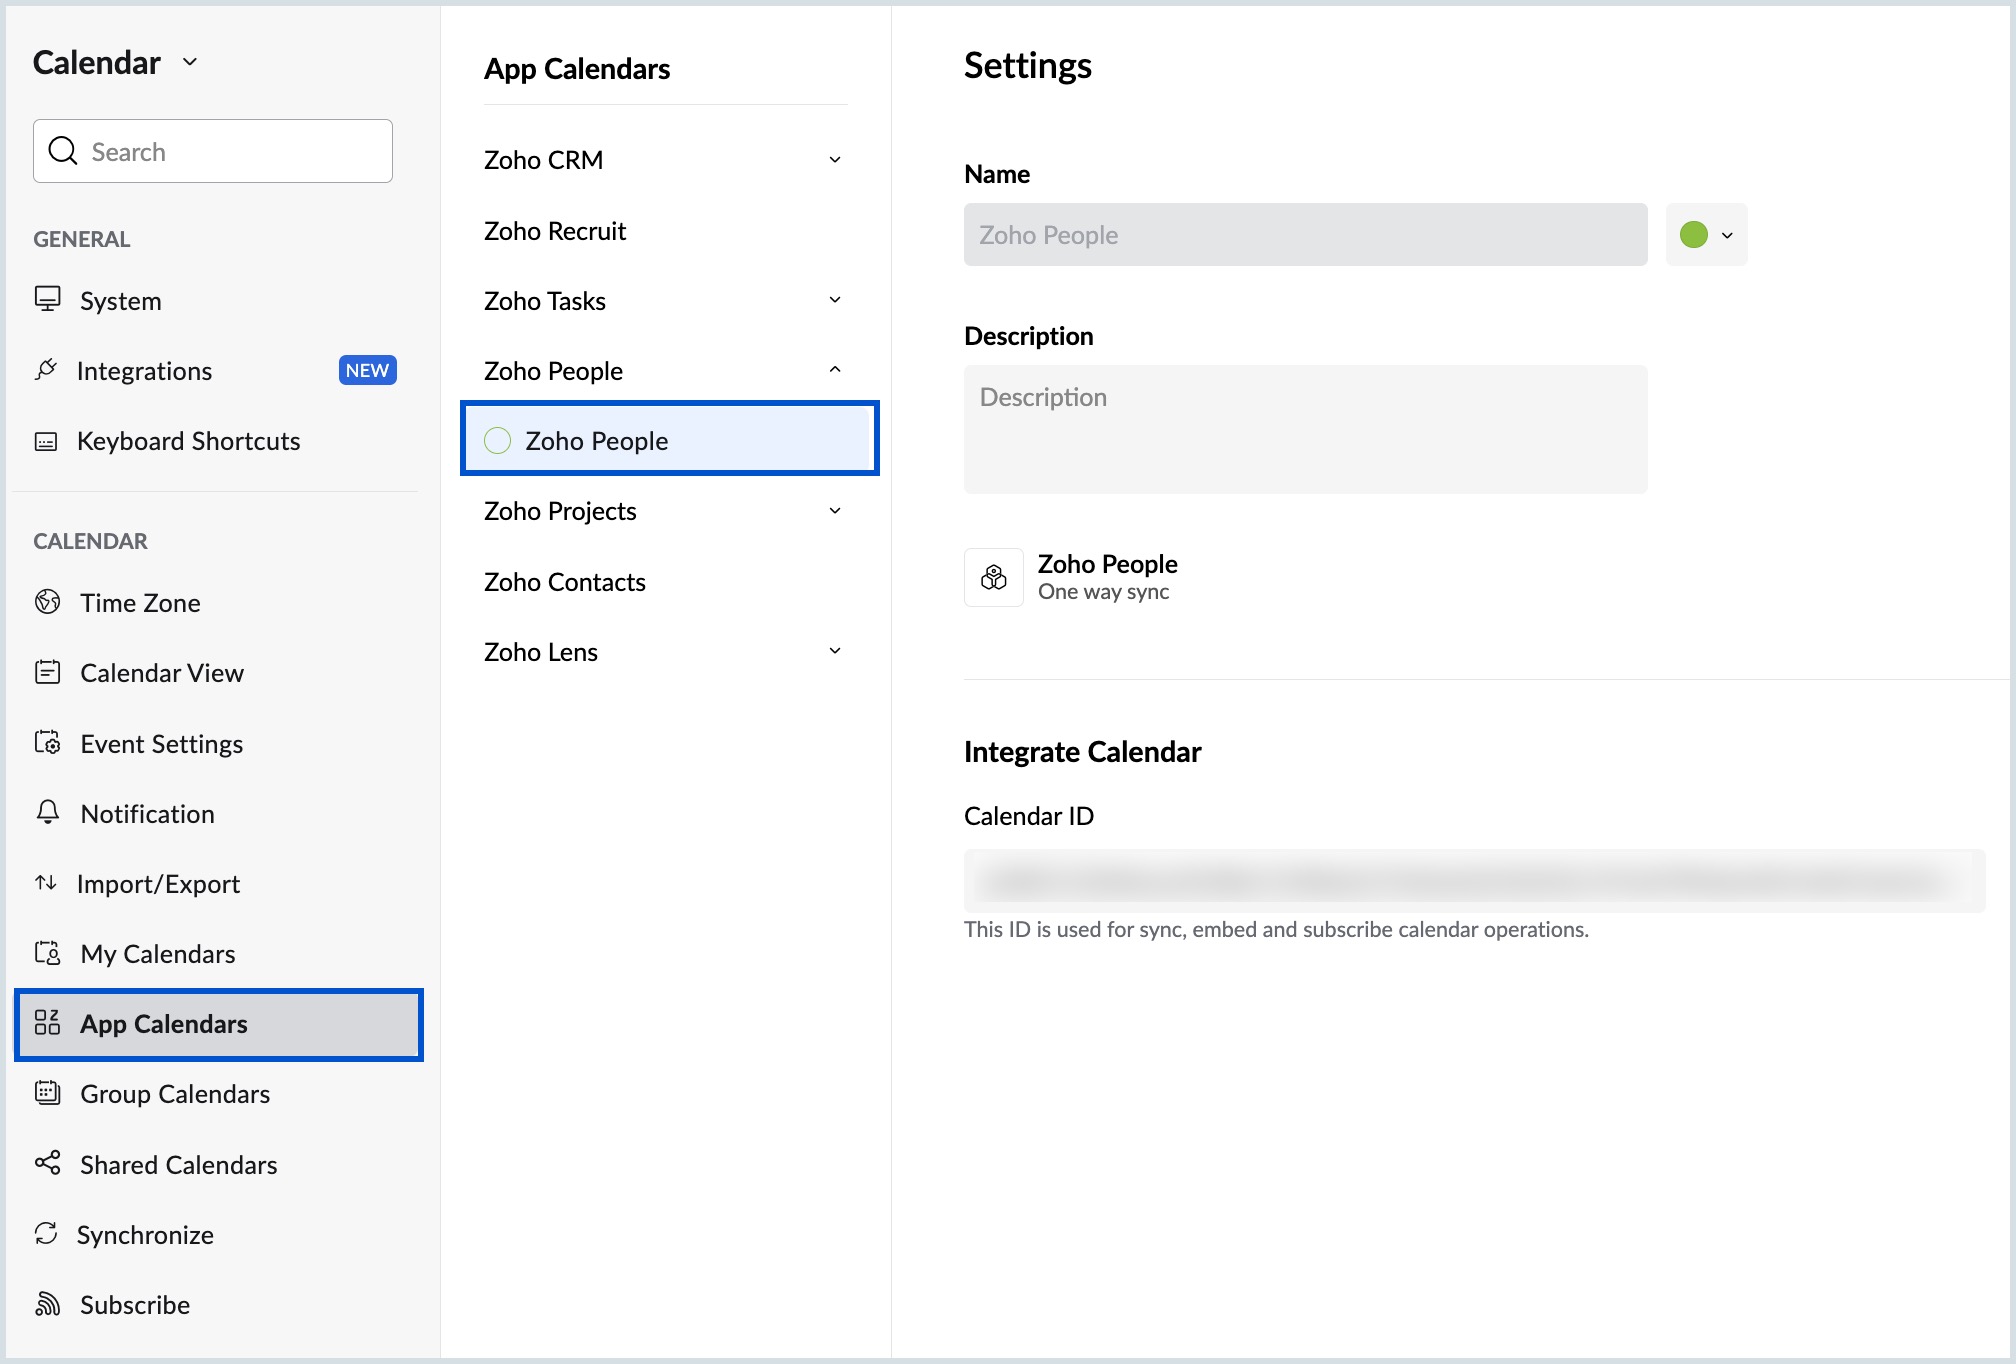Click the Notification bell icon
The height and width of the screenshot is (1364, 2016).
tap(47, 812)
